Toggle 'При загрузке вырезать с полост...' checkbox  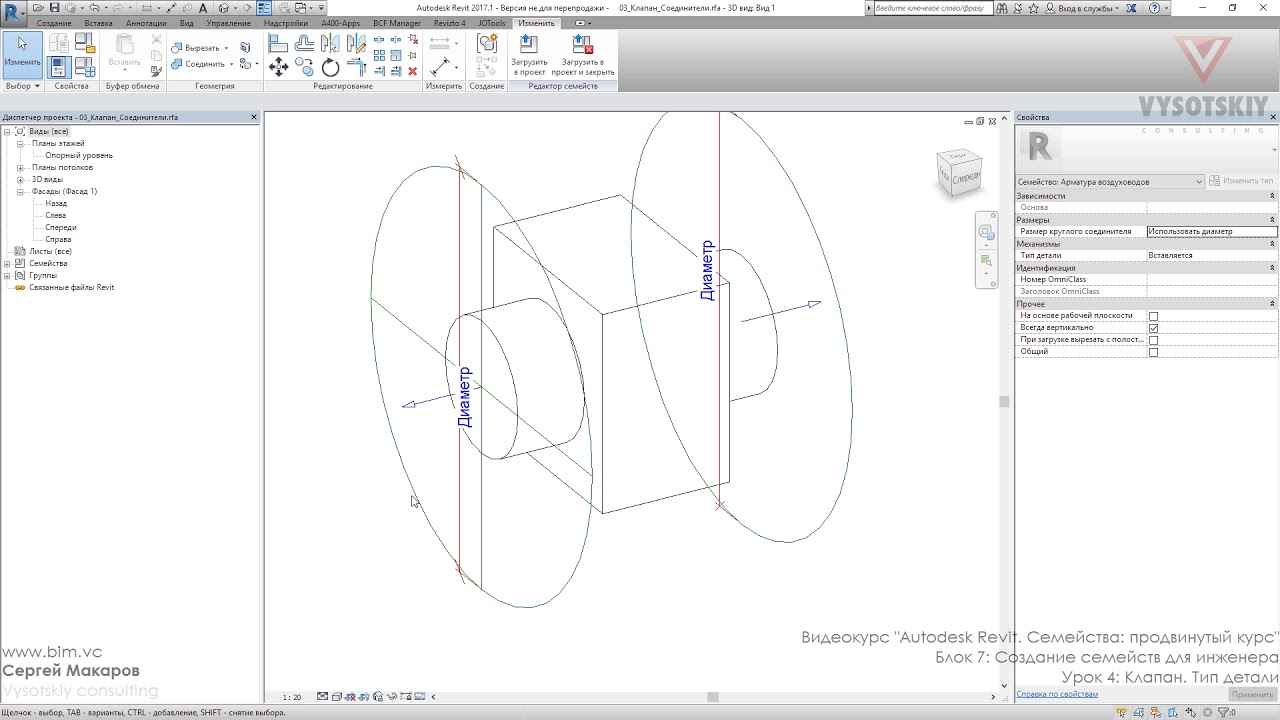coord(1153,340)
